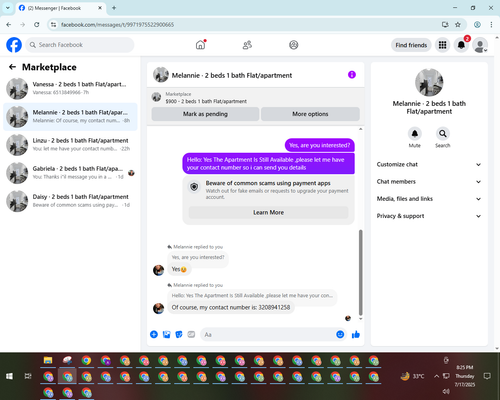Open the Groups icon in top navigation
This screenshot has width=500, height=400.
tap(294, 45)
